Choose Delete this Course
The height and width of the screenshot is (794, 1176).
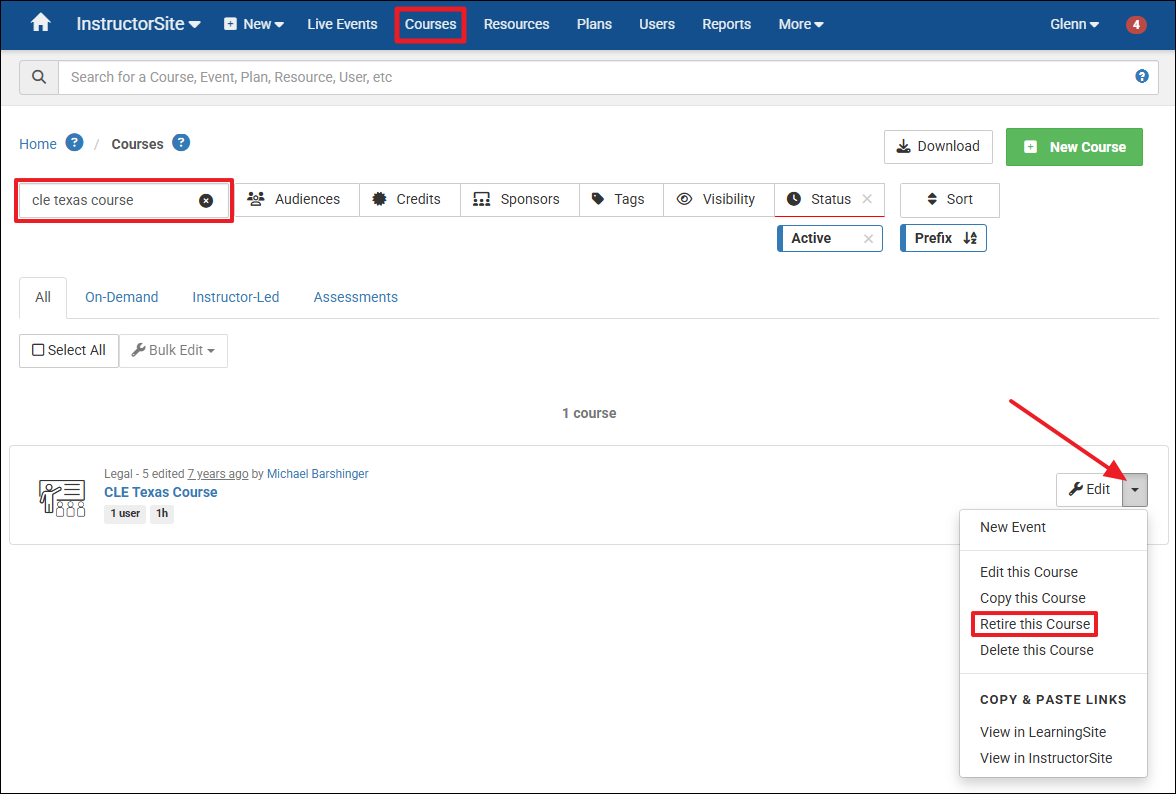point(1036,650)
